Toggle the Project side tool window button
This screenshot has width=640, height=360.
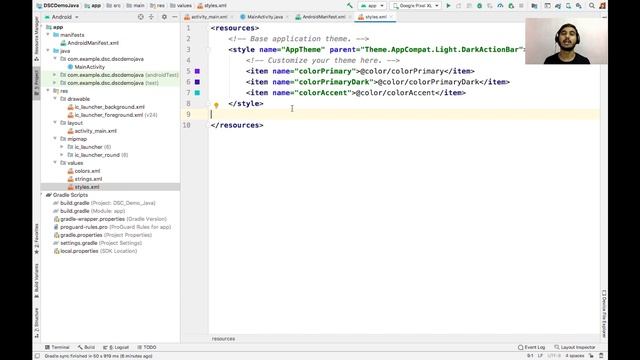pyautogui.click(x=37, y=83)
